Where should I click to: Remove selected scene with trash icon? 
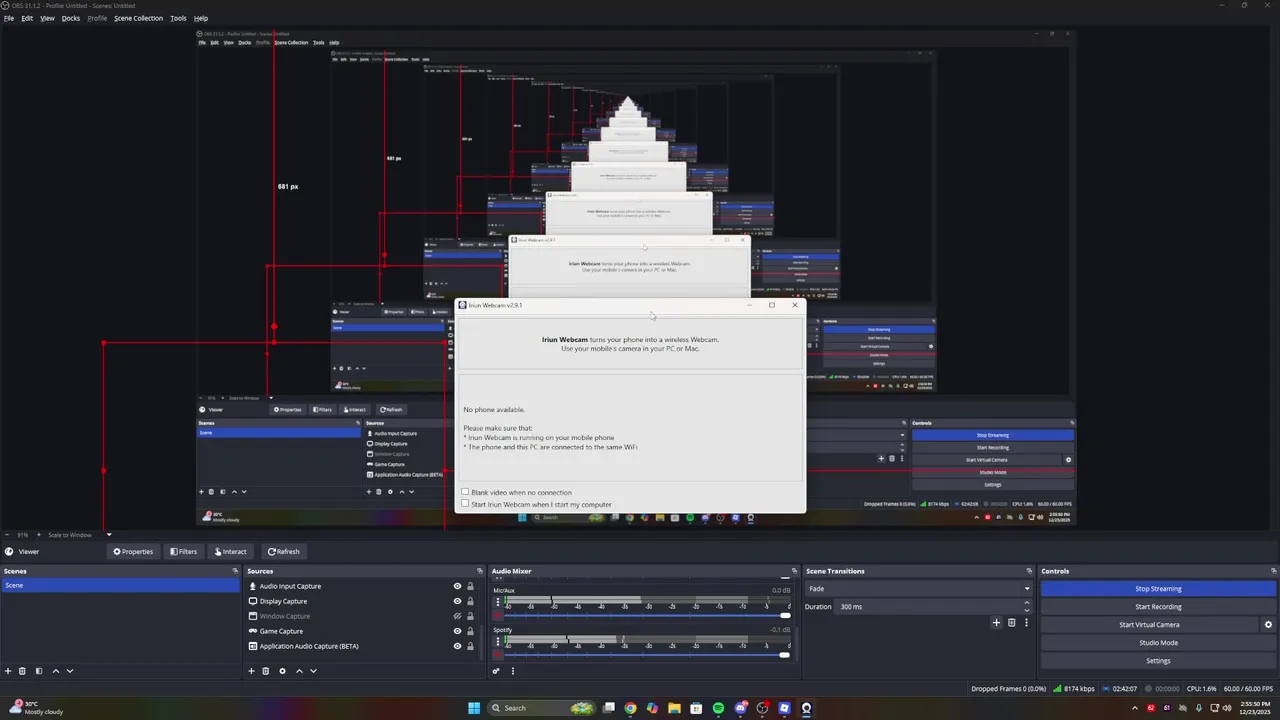pyautogui.click(x=22, y=671)
